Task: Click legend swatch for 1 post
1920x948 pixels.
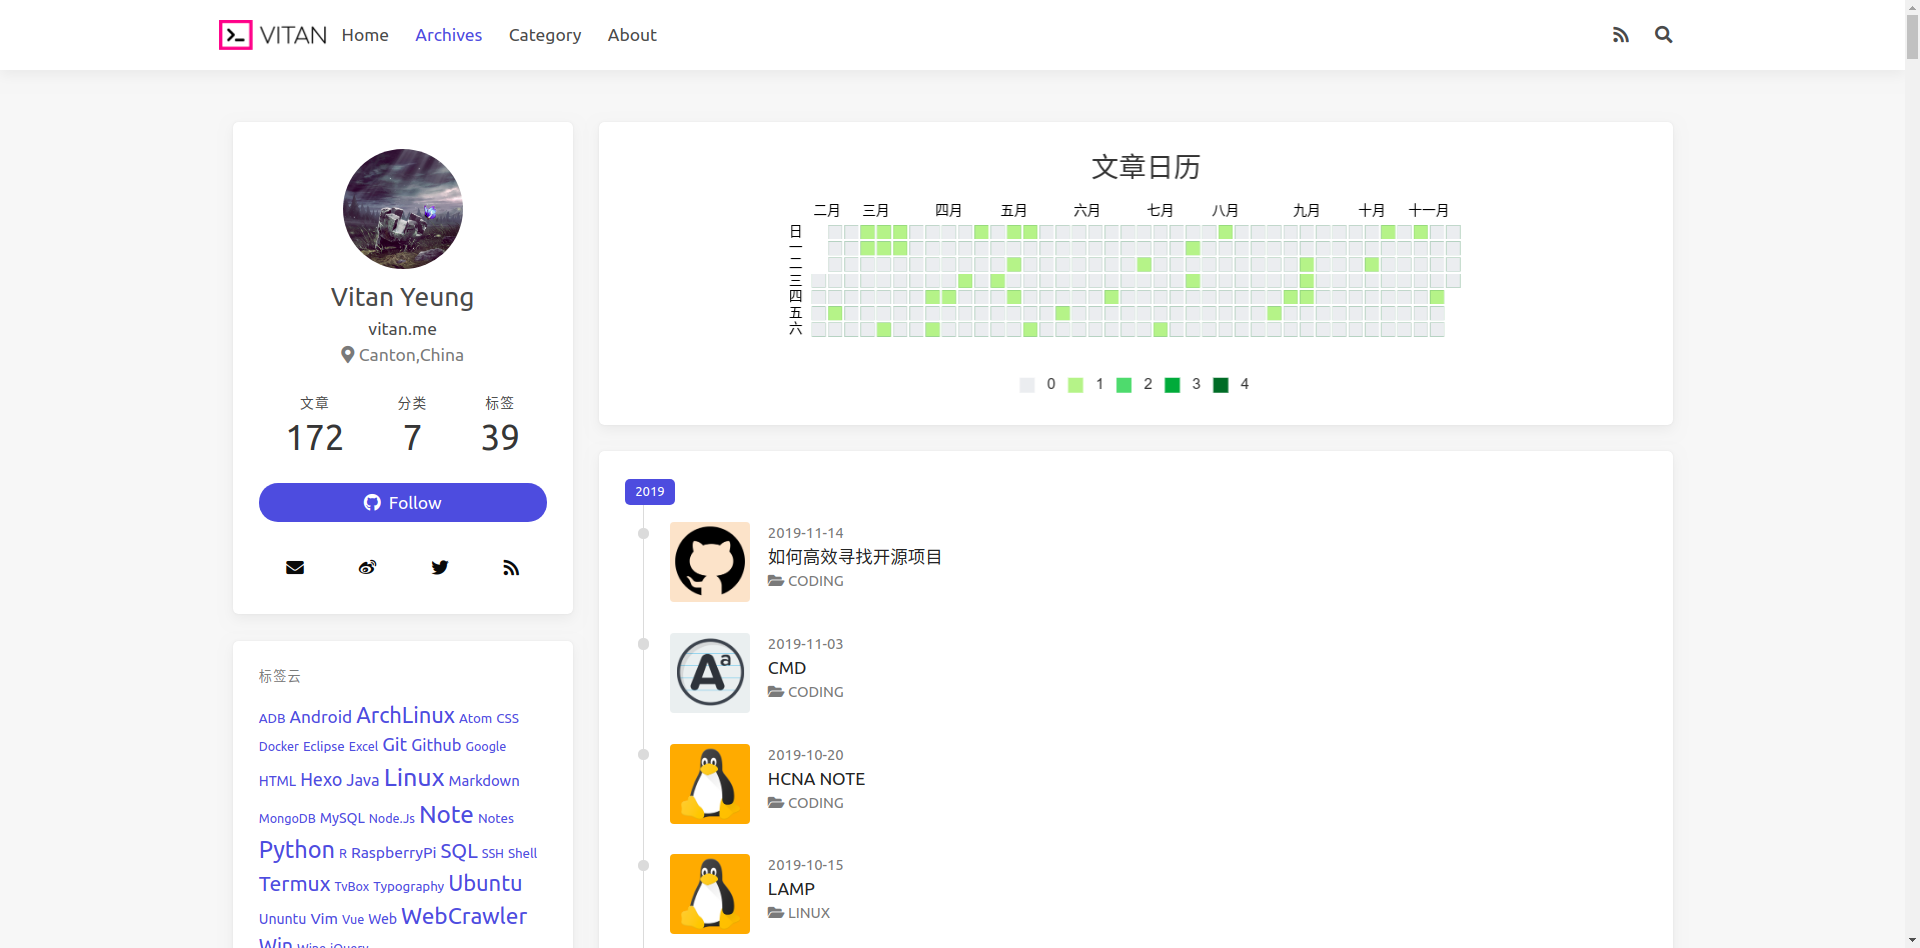Action: [x=1076, y=385]
